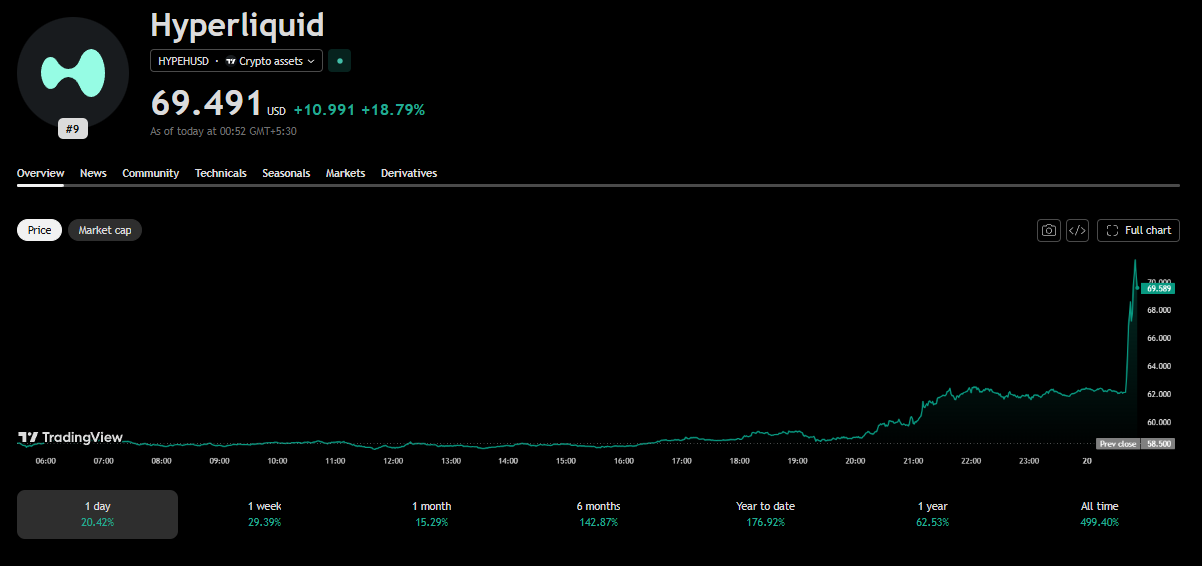Image resolution: width=1202 pixels, height=566 pixels.
Task: Open Full chart view
Action: [1138, 230]
